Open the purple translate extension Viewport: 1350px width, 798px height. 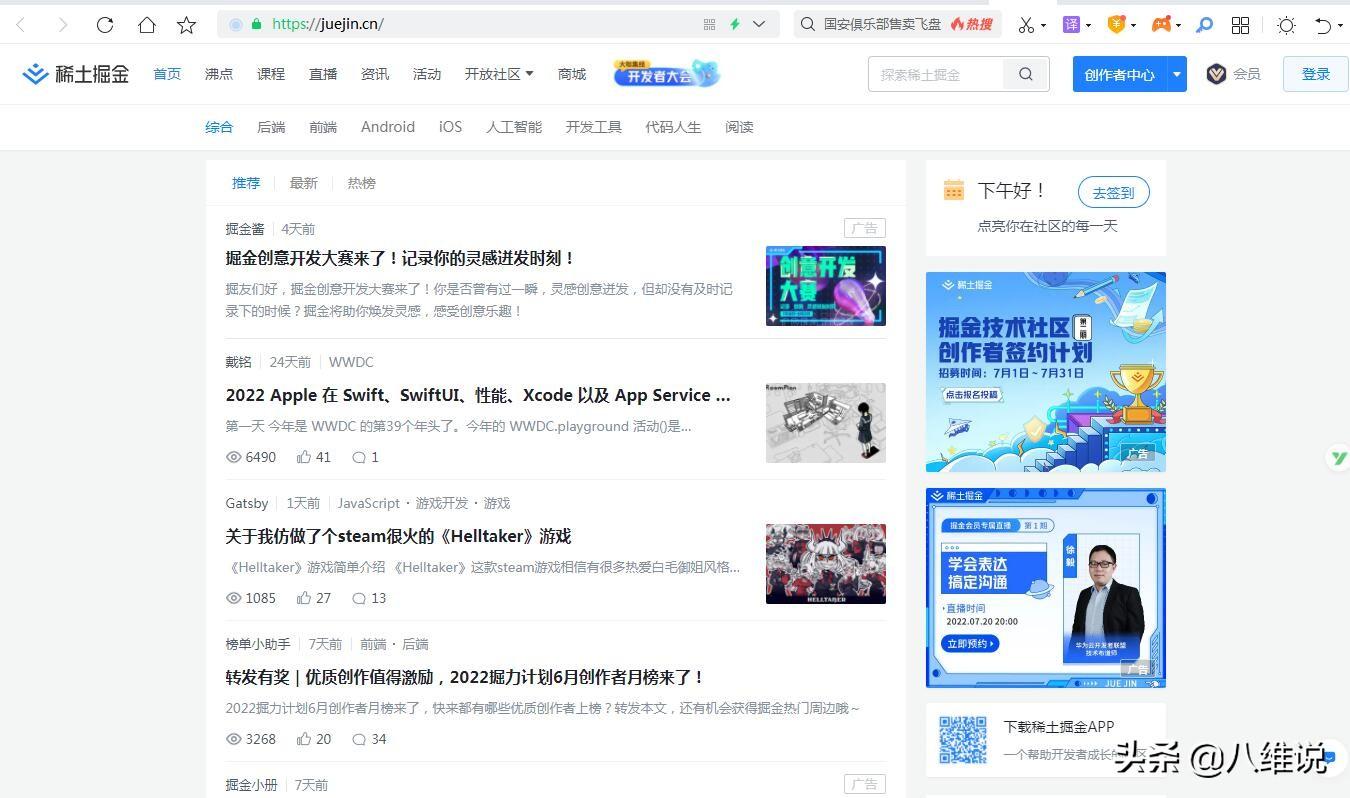(x=1071, y=24)
